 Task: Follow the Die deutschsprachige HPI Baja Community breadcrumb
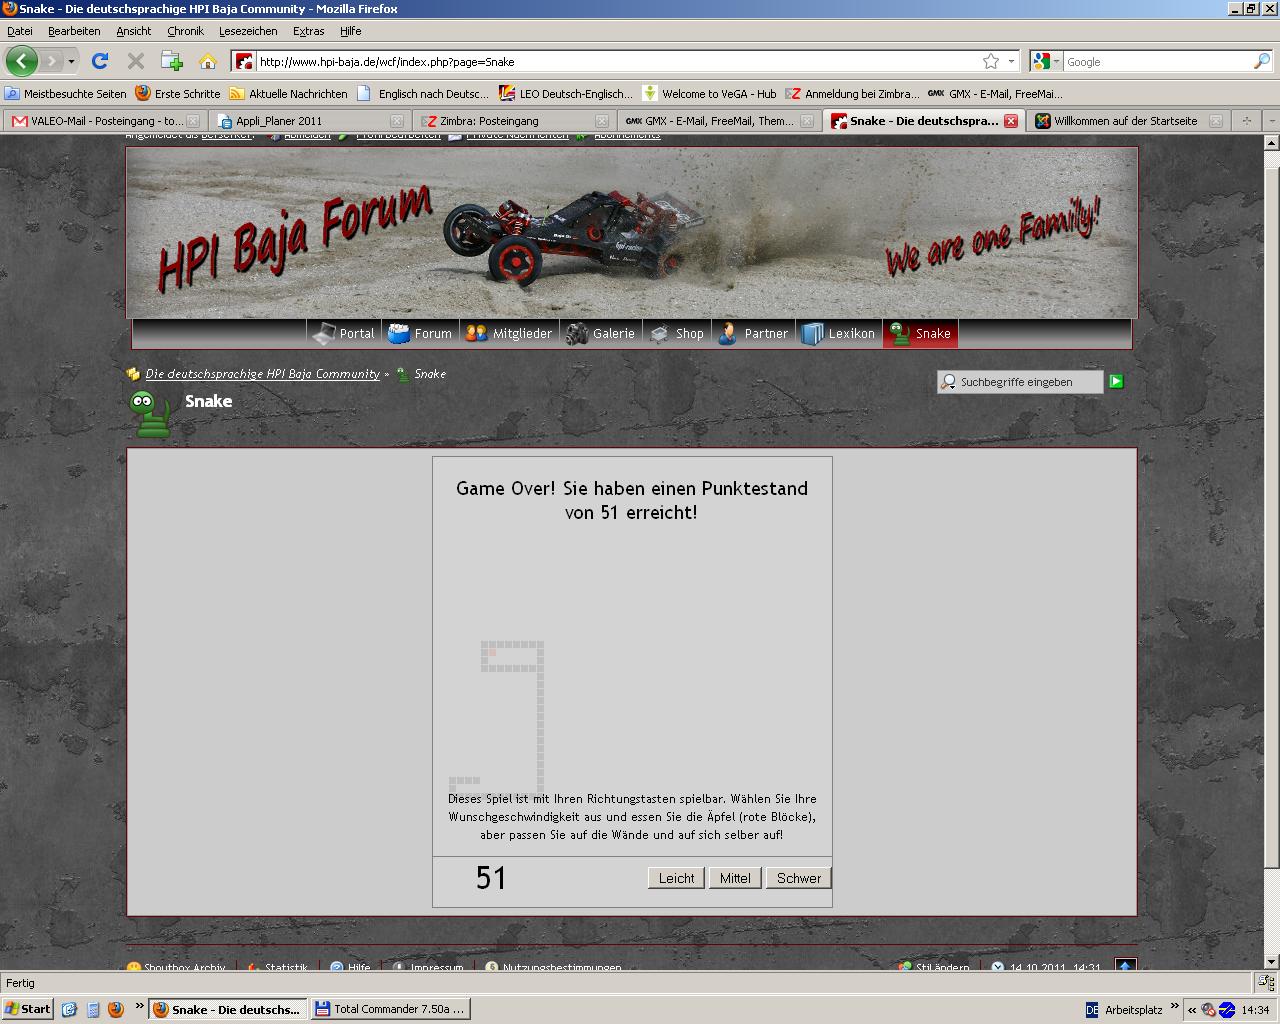click(x=262, y=374)
